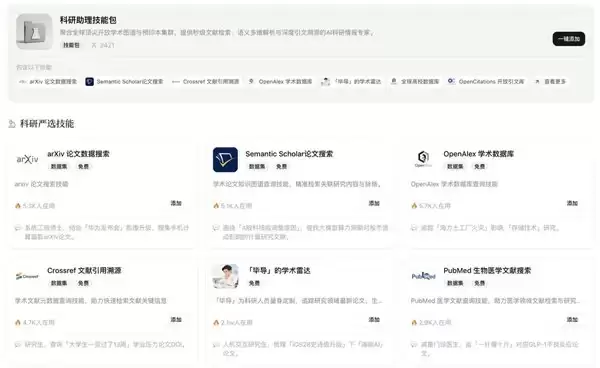Click the 科研助理技能包 flask folder icon
This screenshot has width=600, height=368.
[x=34, y=31]
